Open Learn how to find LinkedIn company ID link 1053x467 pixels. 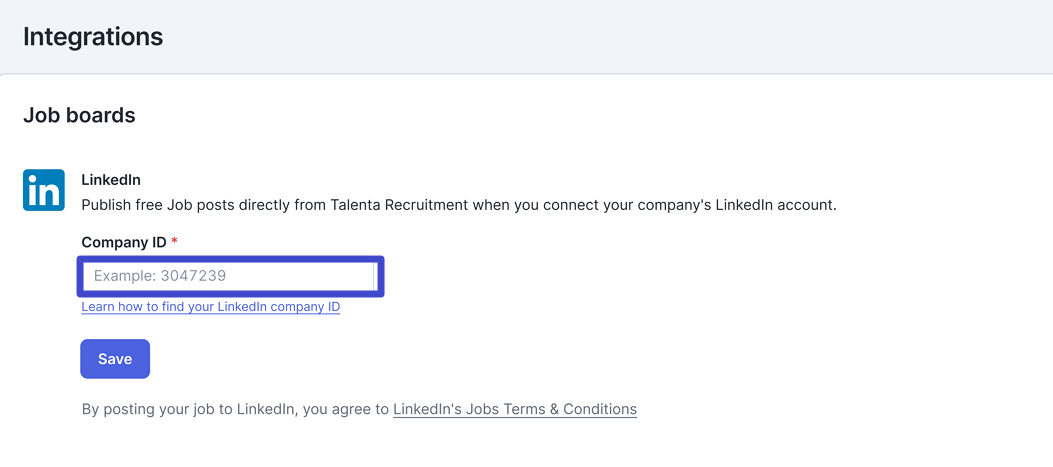coord(211,307)
